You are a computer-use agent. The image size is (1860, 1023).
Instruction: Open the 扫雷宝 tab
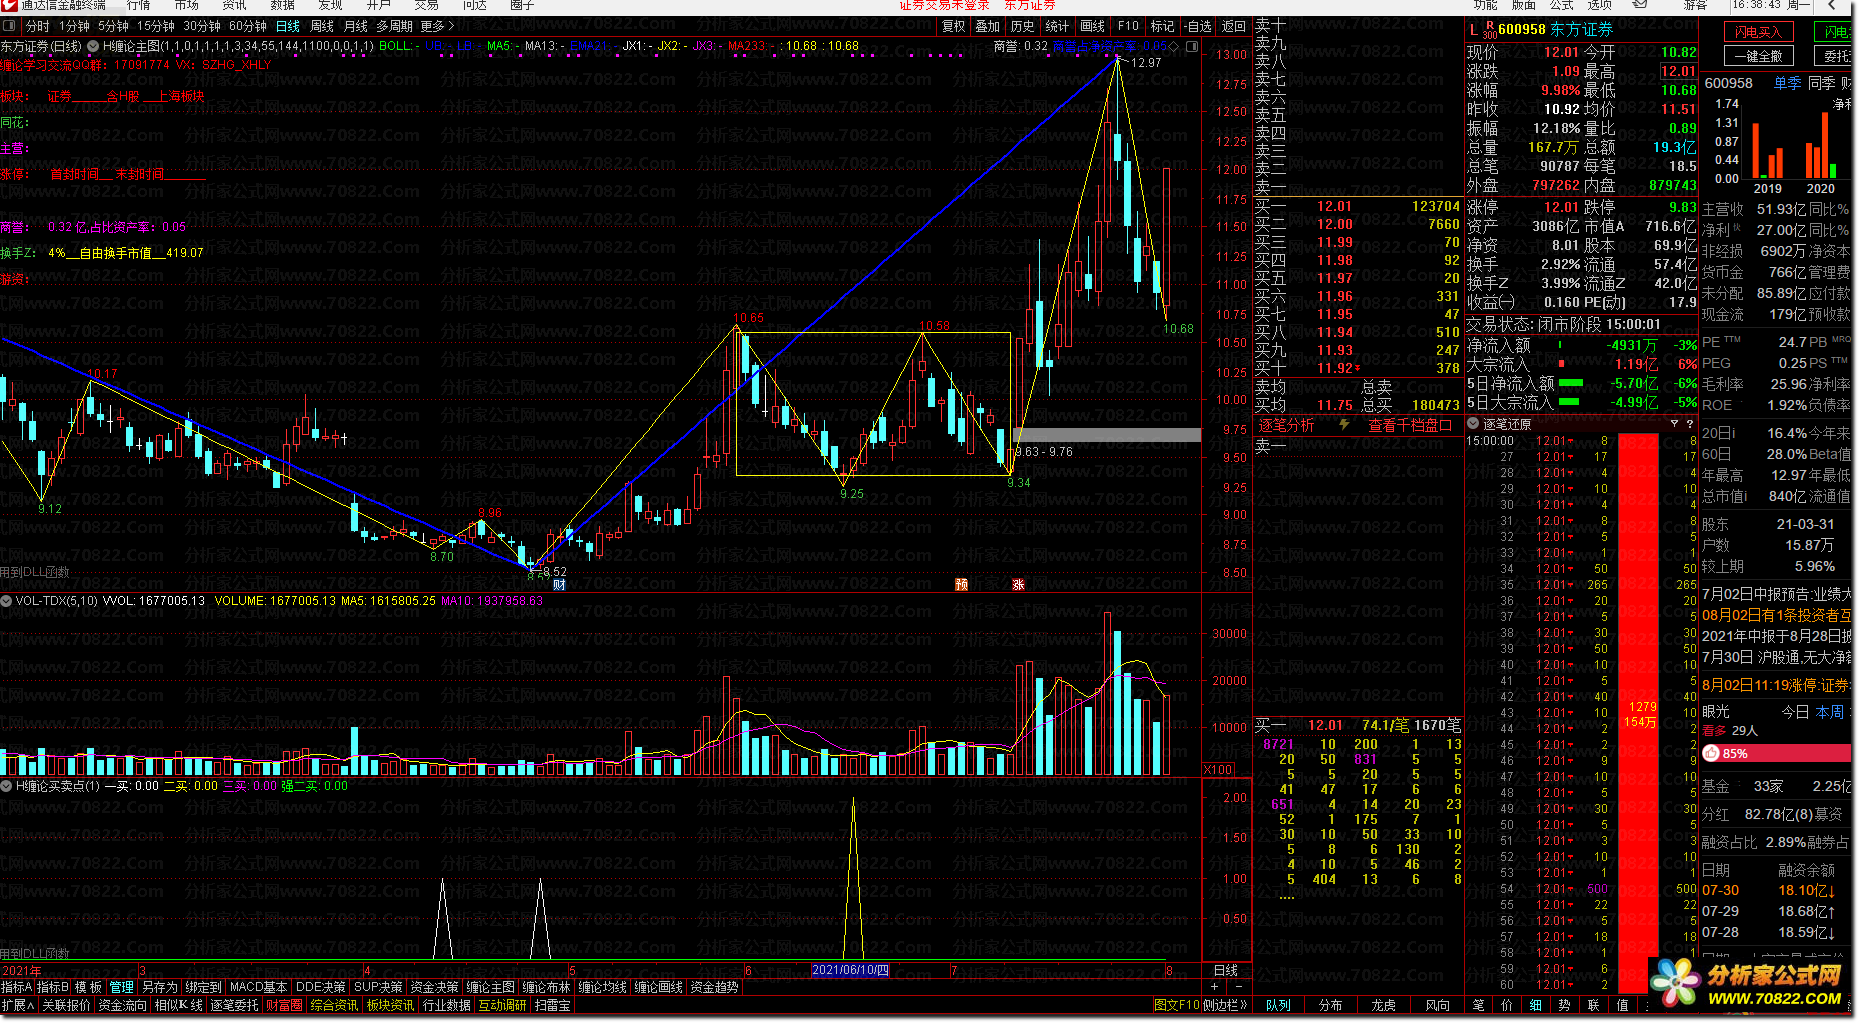552,1005
